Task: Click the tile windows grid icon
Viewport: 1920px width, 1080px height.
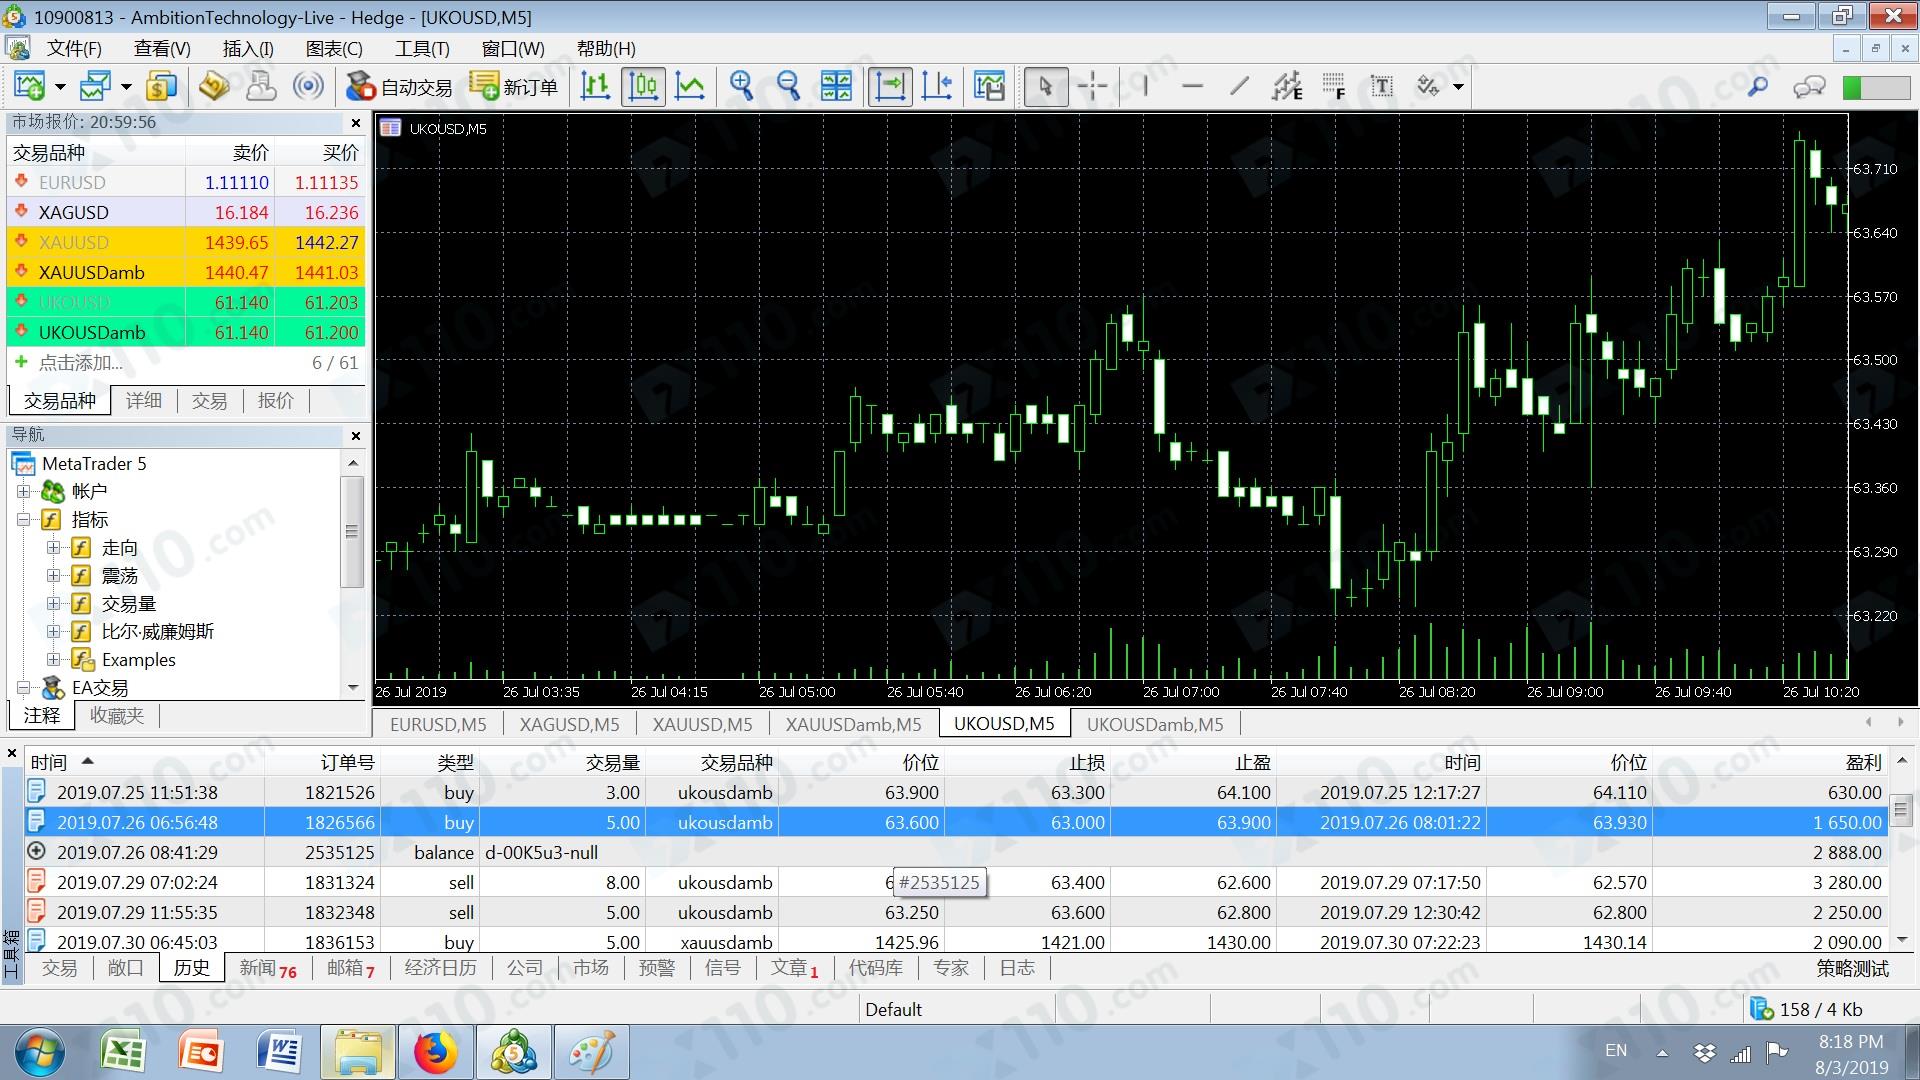Action: (836, 87)
